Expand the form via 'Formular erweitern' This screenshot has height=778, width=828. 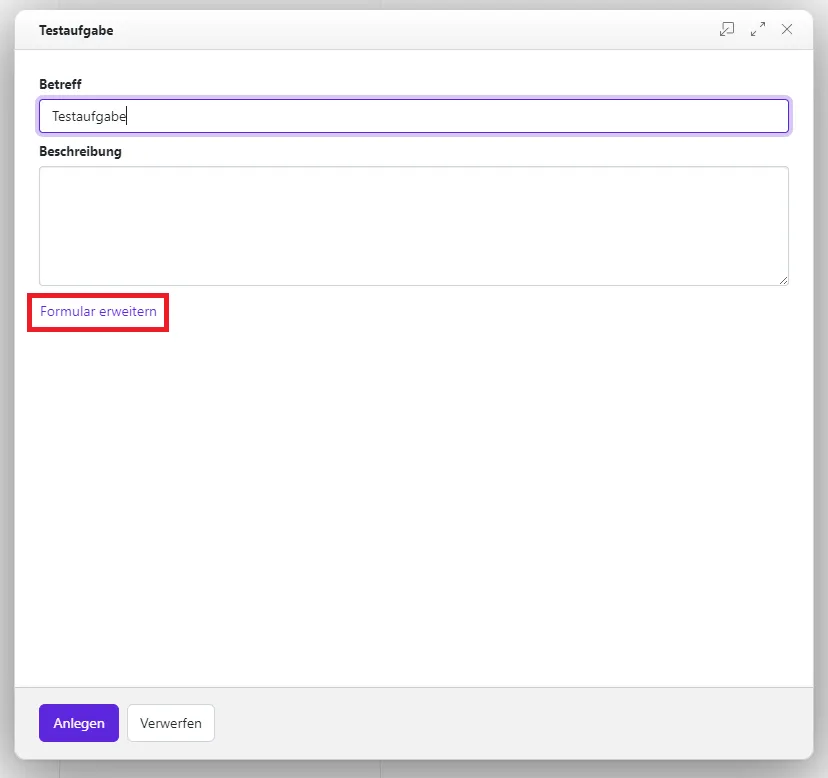click(x=98, y=312)
